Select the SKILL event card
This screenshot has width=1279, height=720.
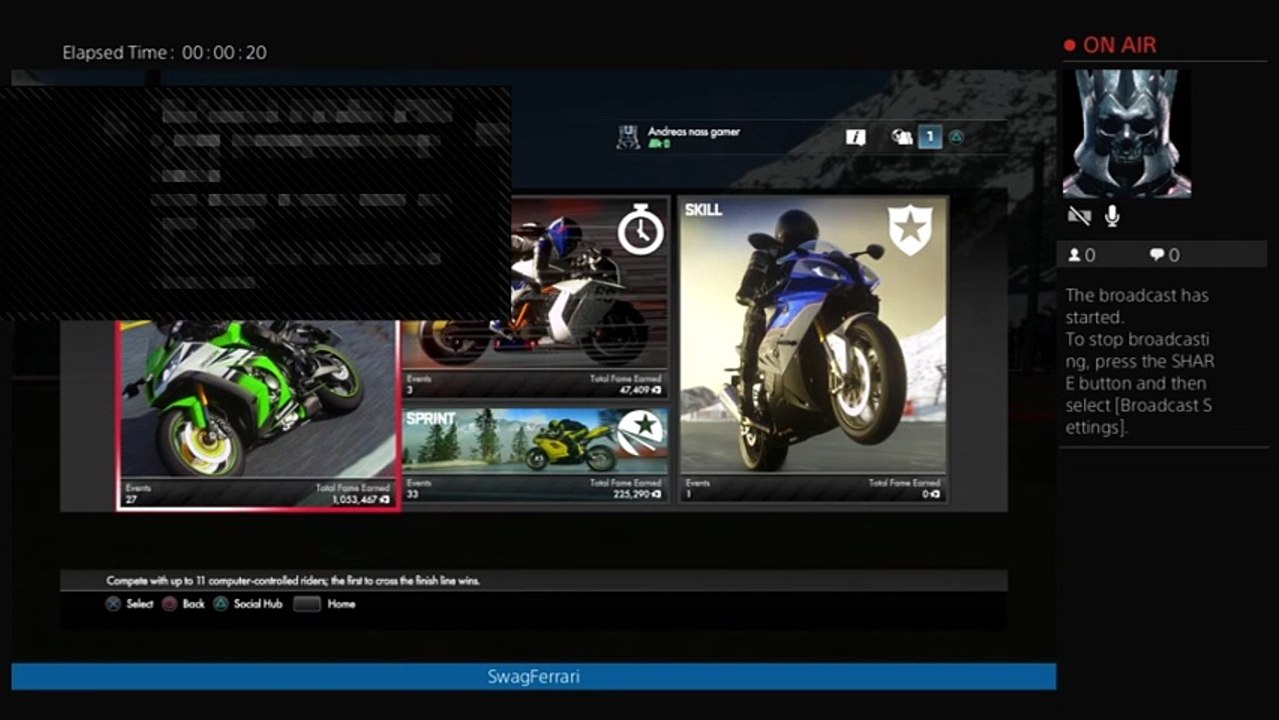tap(812, 349)
